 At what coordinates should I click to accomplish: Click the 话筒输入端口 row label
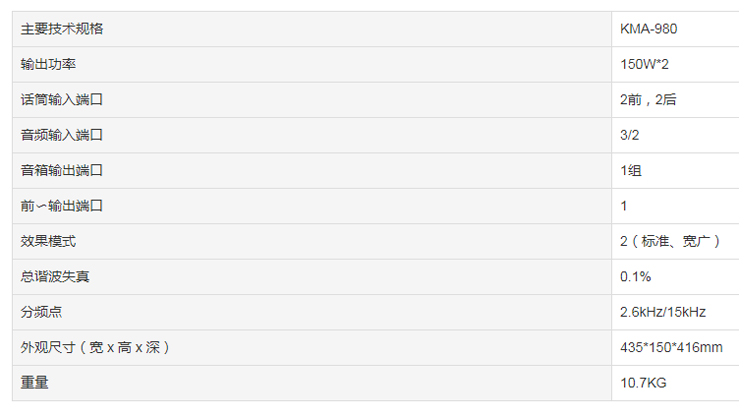click(62, 99)
